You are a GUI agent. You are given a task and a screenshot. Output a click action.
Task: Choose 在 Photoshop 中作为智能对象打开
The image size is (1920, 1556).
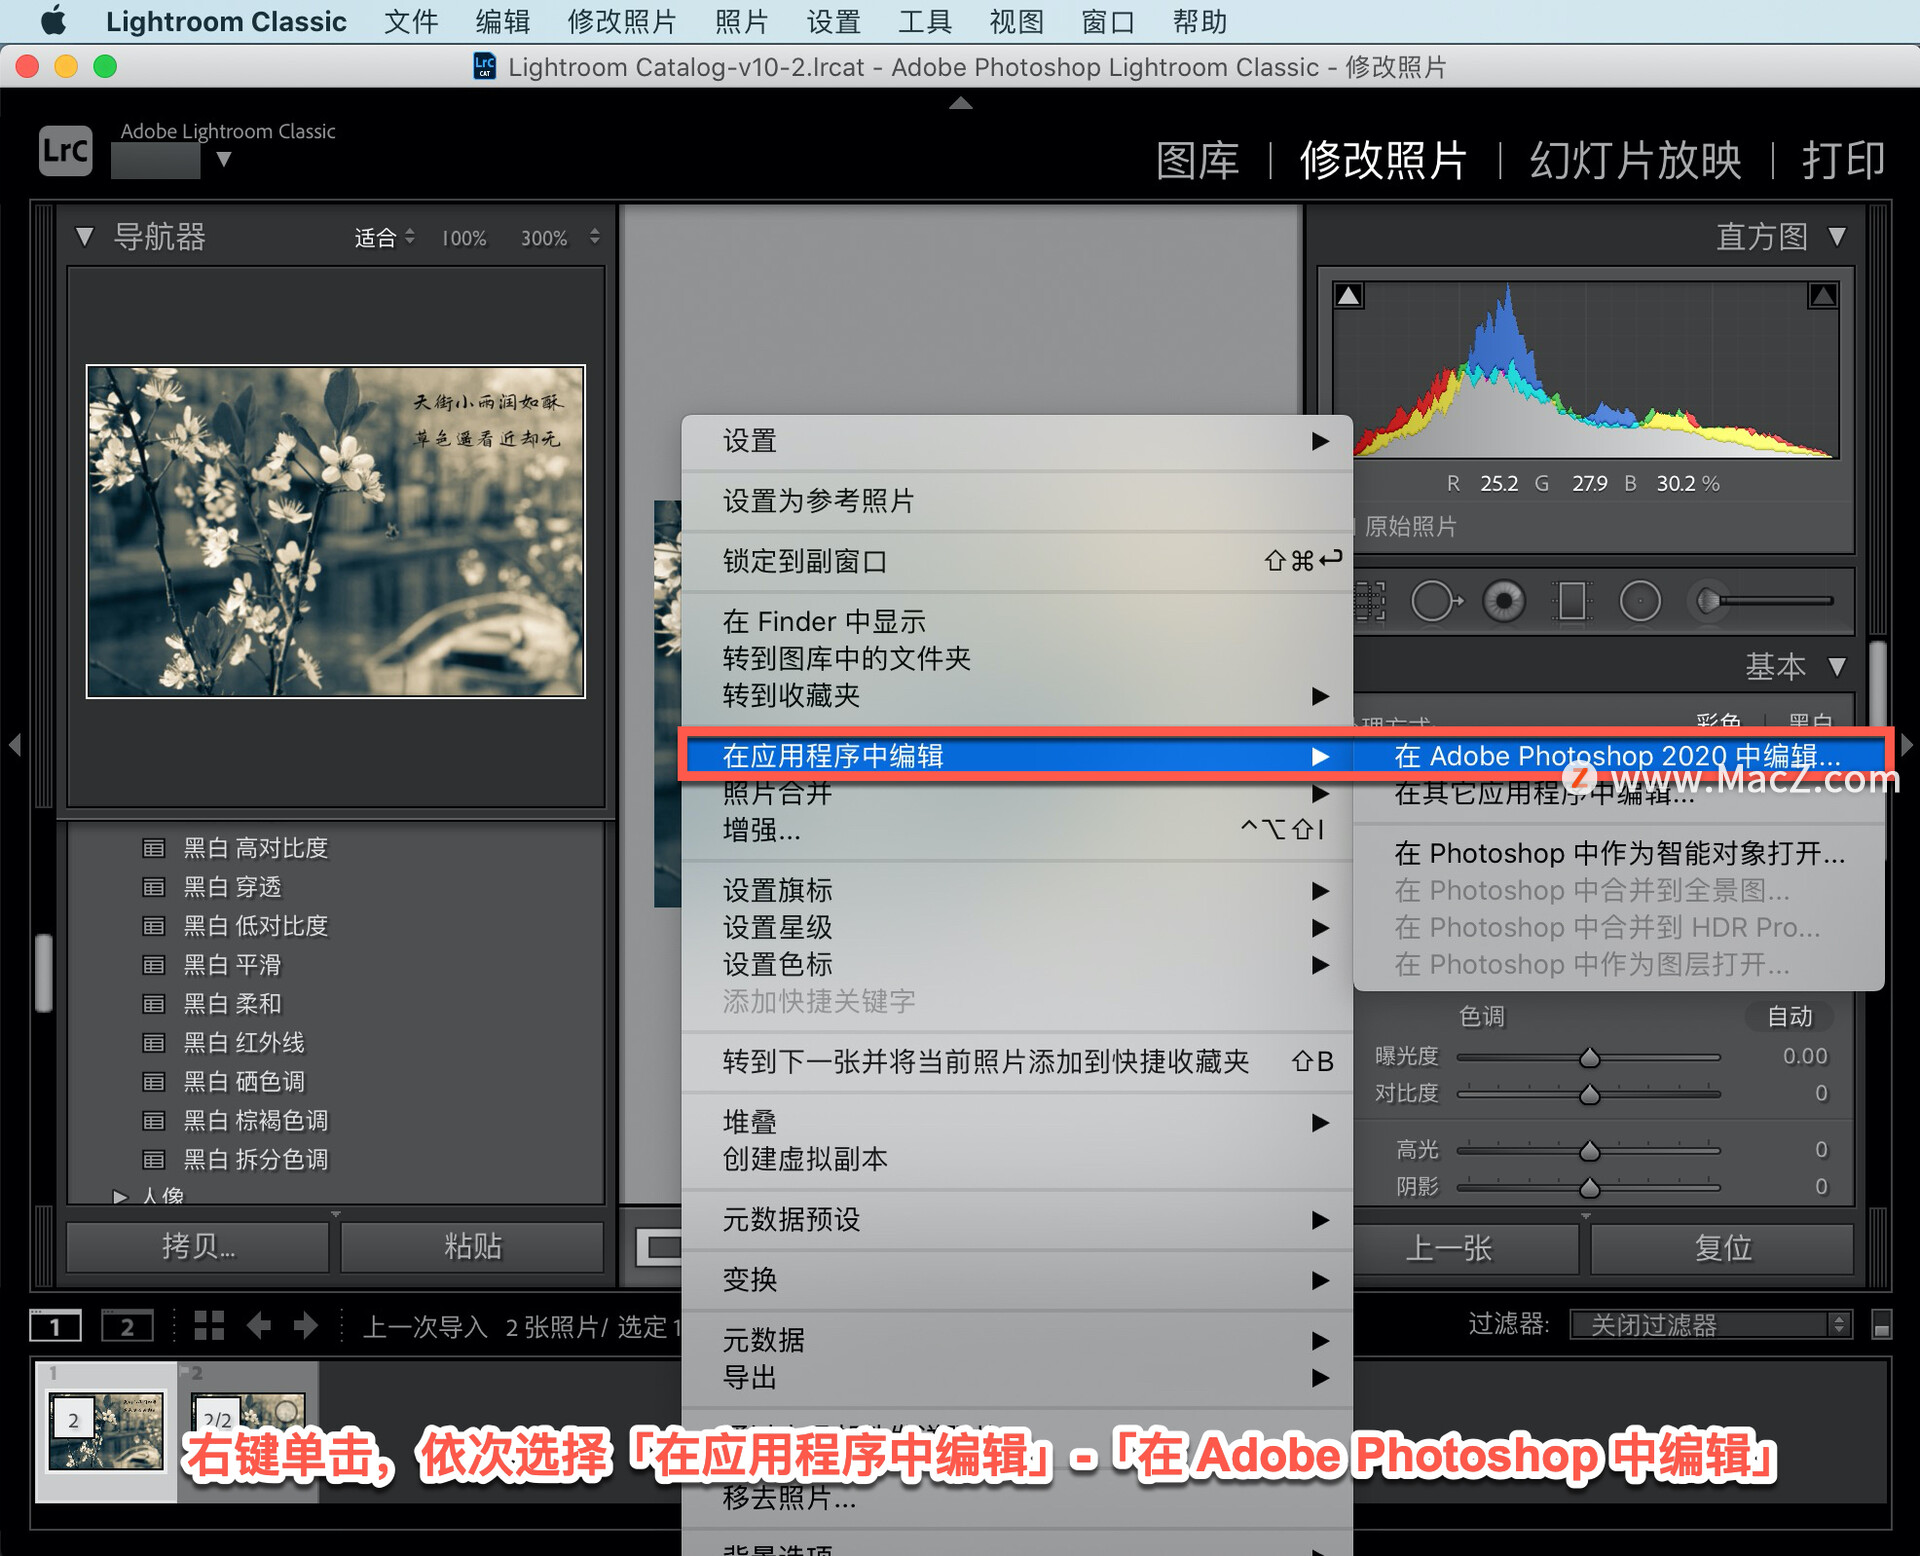point(1618,853)
